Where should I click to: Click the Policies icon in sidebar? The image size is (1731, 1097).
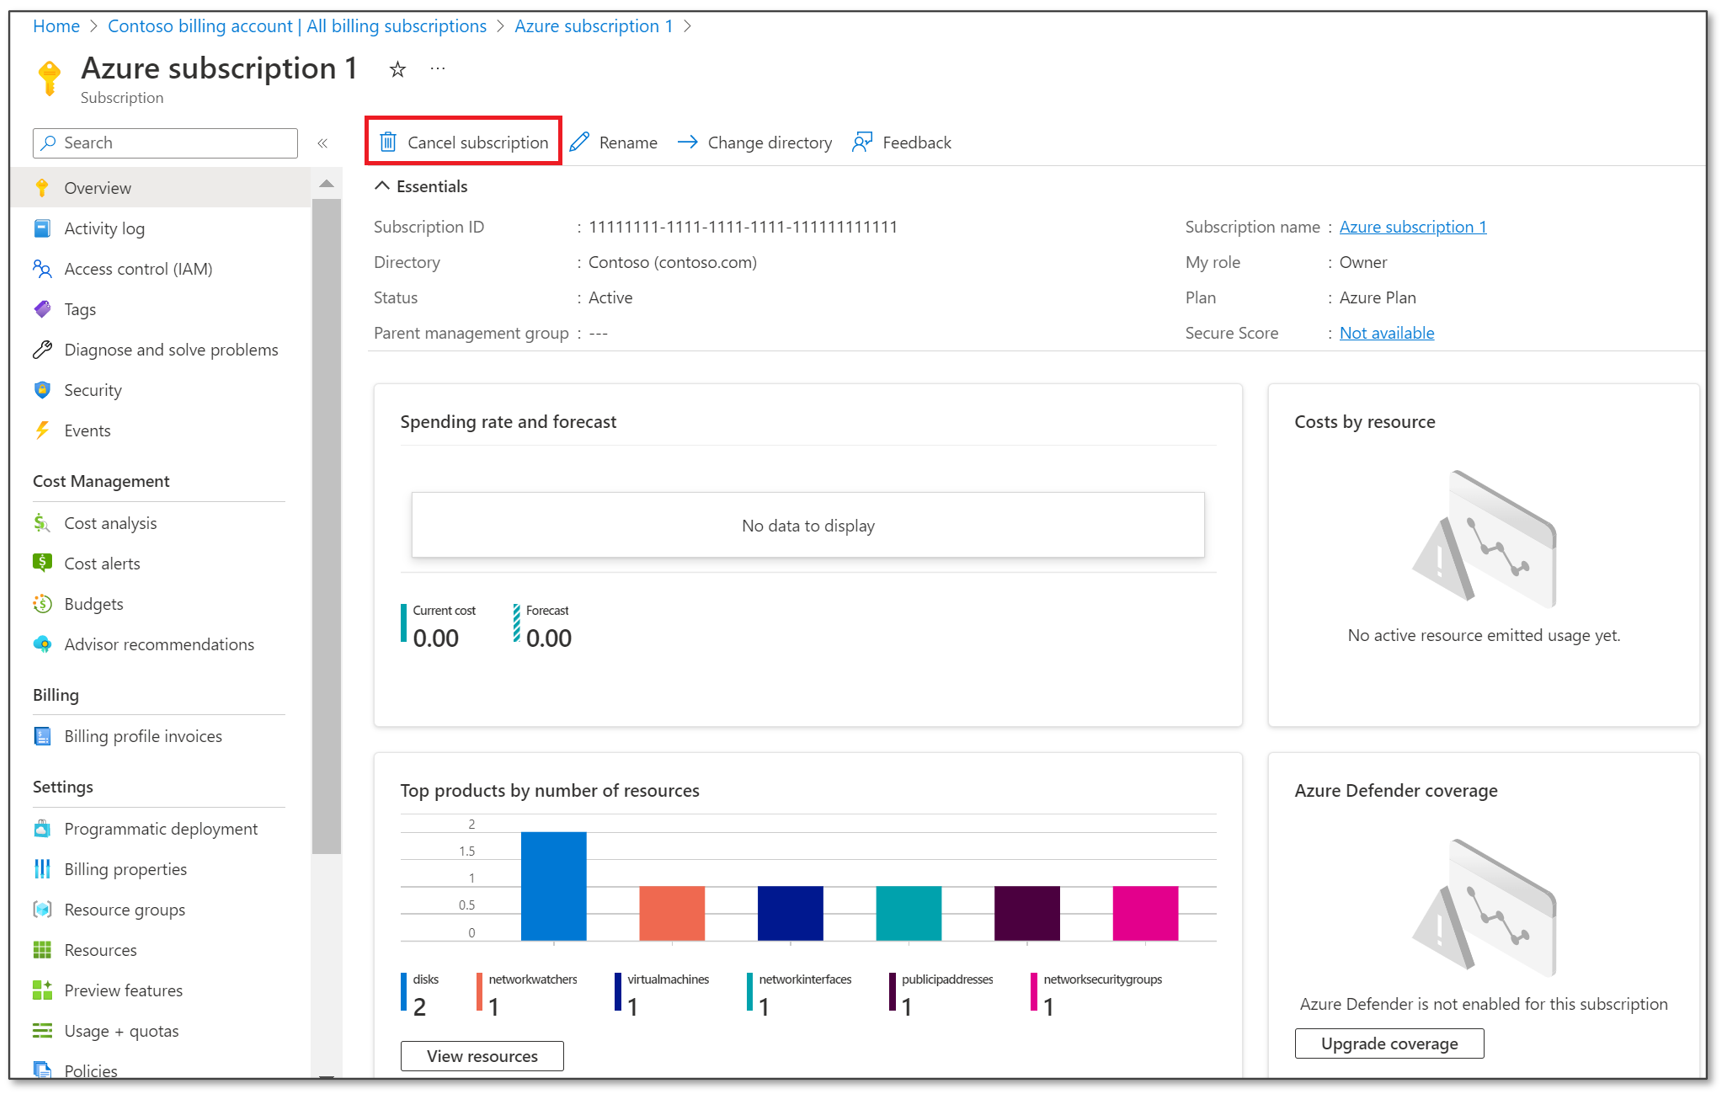click(42, 1070)
